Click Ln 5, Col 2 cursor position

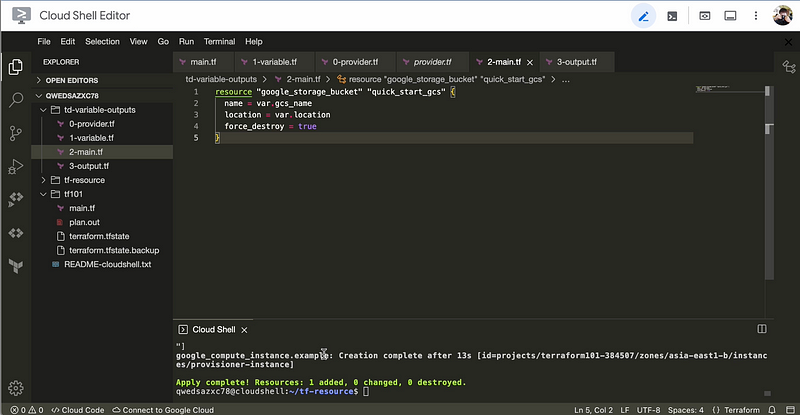click(x=593, y=410)
